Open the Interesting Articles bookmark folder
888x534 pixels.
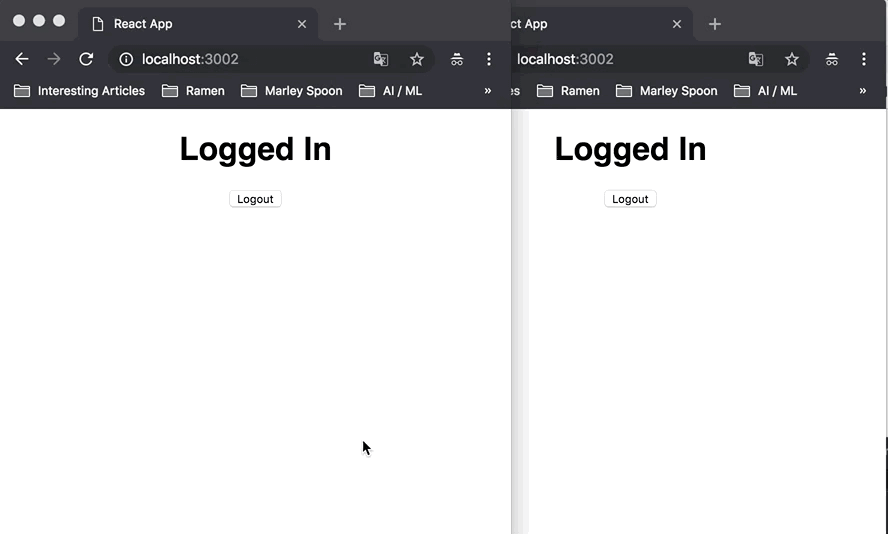[x=80, y=91]
